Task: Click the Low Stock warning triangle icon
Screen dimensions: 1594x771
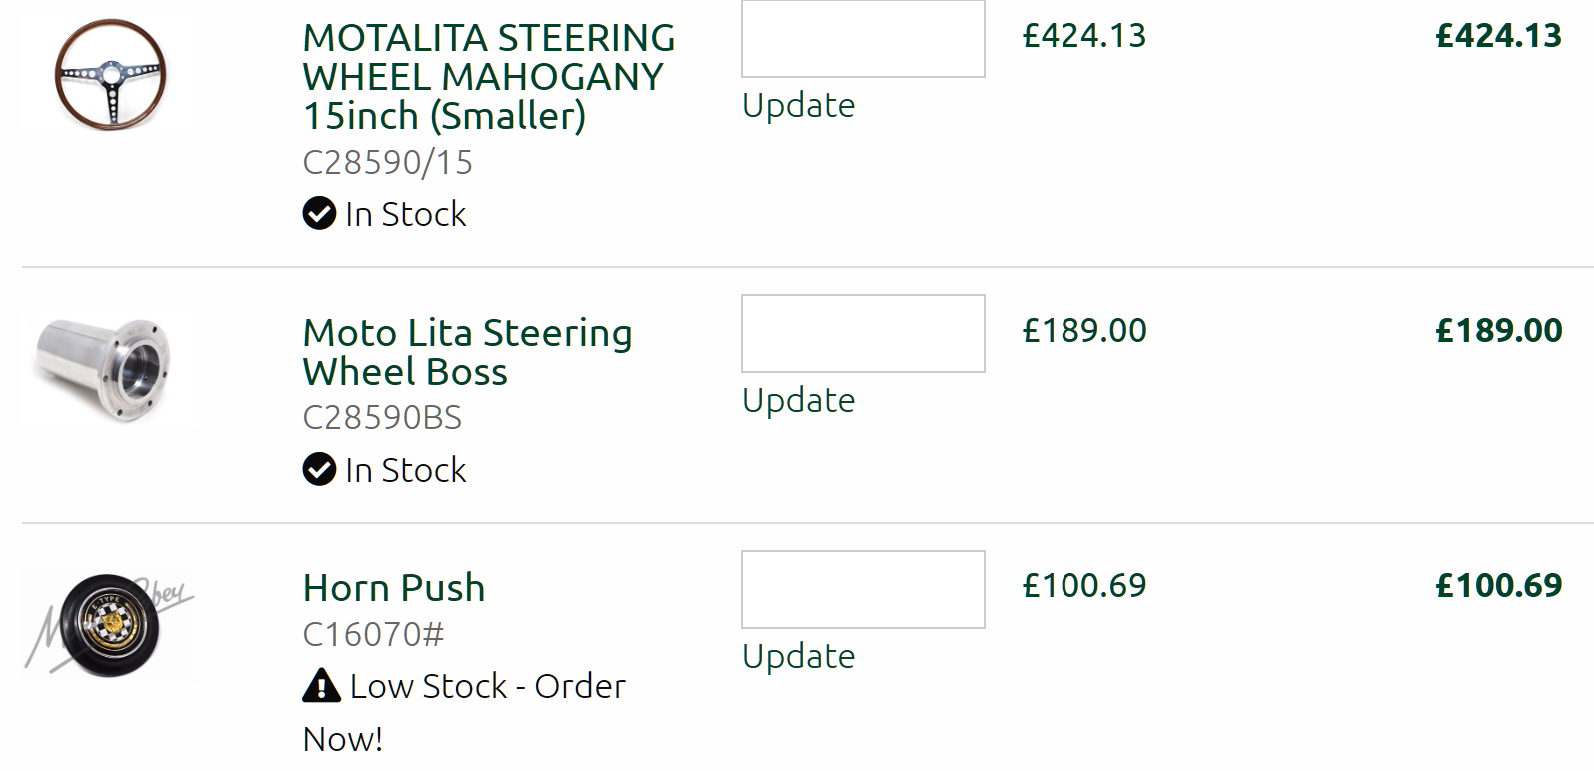Action: coord(321,686)
